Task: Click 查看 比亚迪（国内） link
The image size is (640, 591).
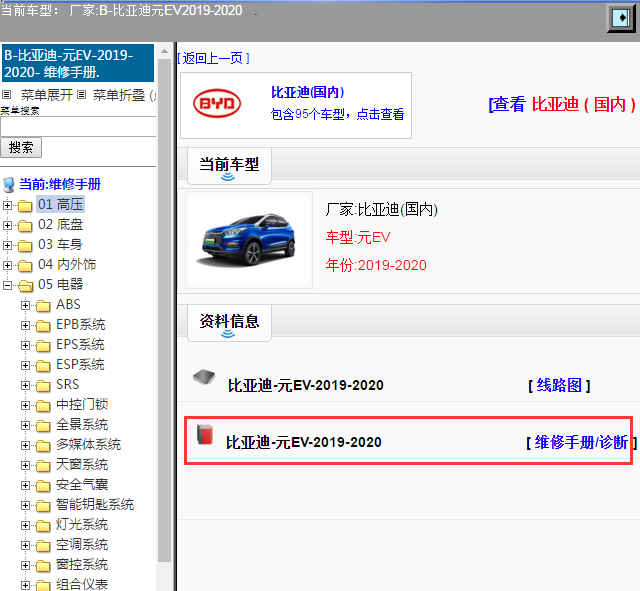Action: point(562,104)
